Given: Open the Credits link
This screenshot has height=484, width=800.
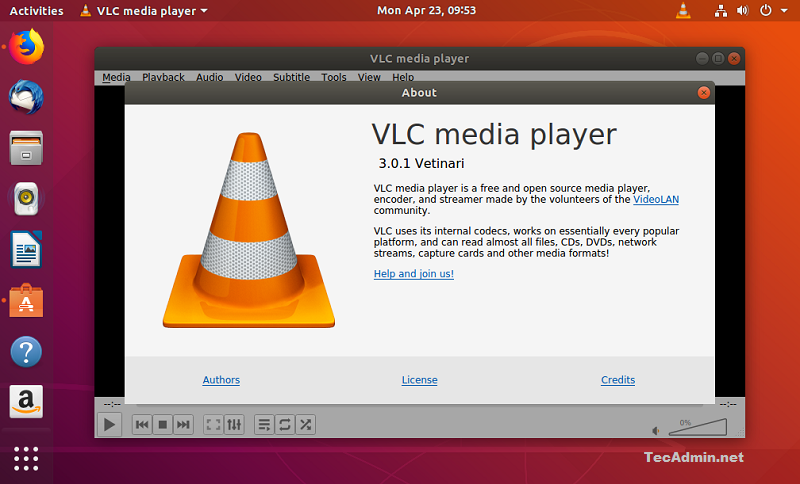Looking at the screenshot, I should coord(618,380).
